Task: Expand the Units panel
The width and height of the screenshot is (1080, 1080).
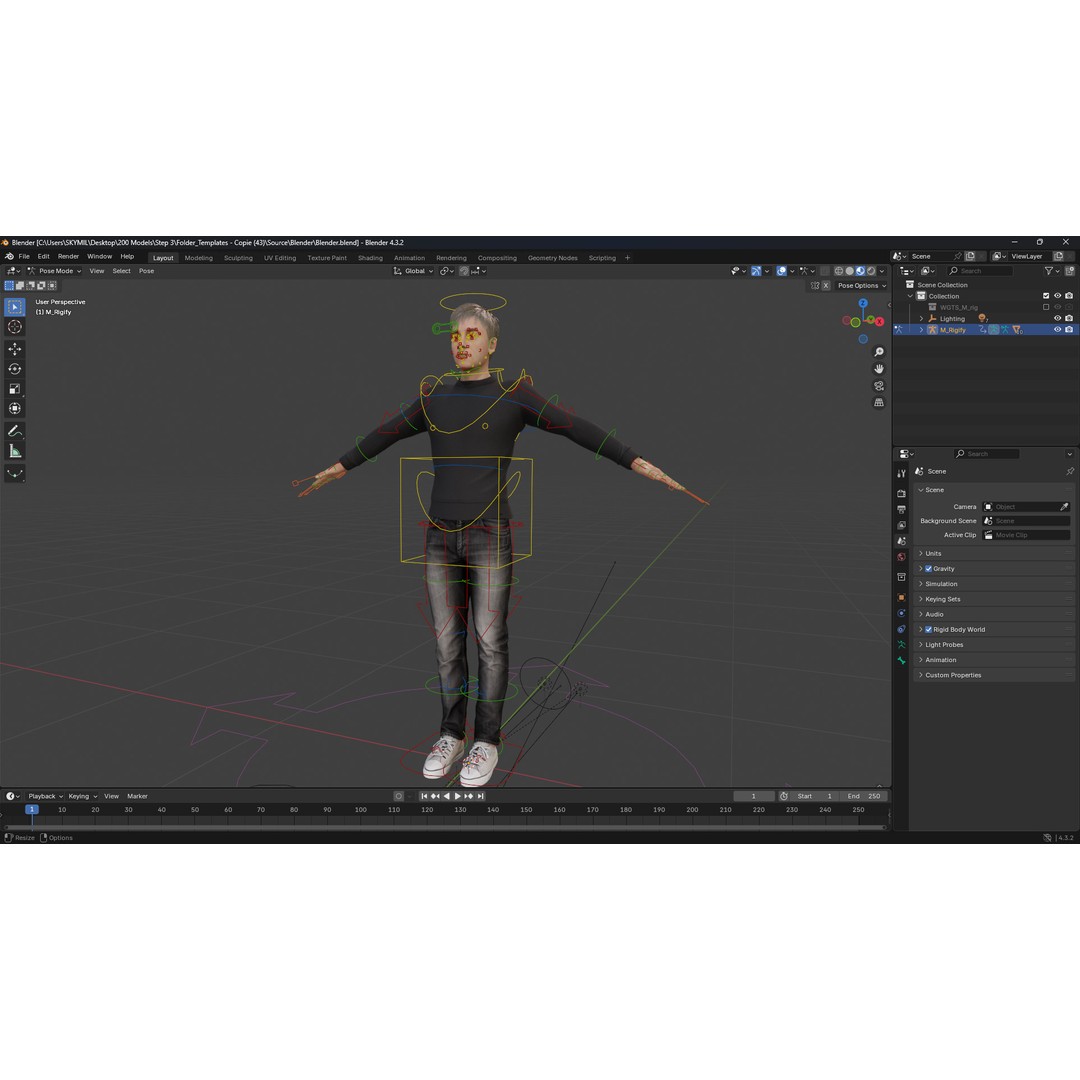Action: pyautogui.click(x=993, y=554)
